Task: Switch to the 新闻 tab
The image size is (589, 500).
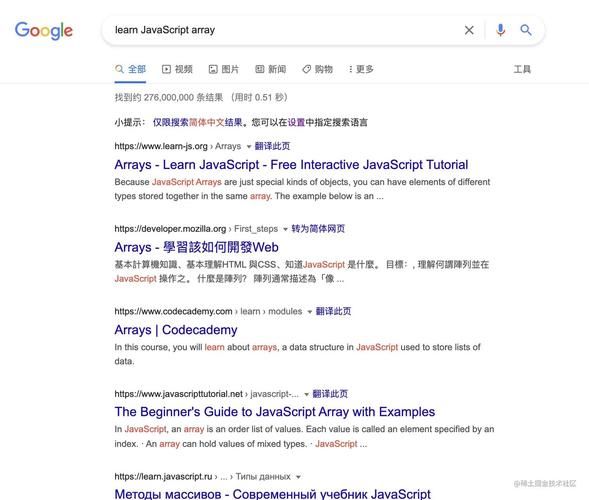Action: [270, 69]
